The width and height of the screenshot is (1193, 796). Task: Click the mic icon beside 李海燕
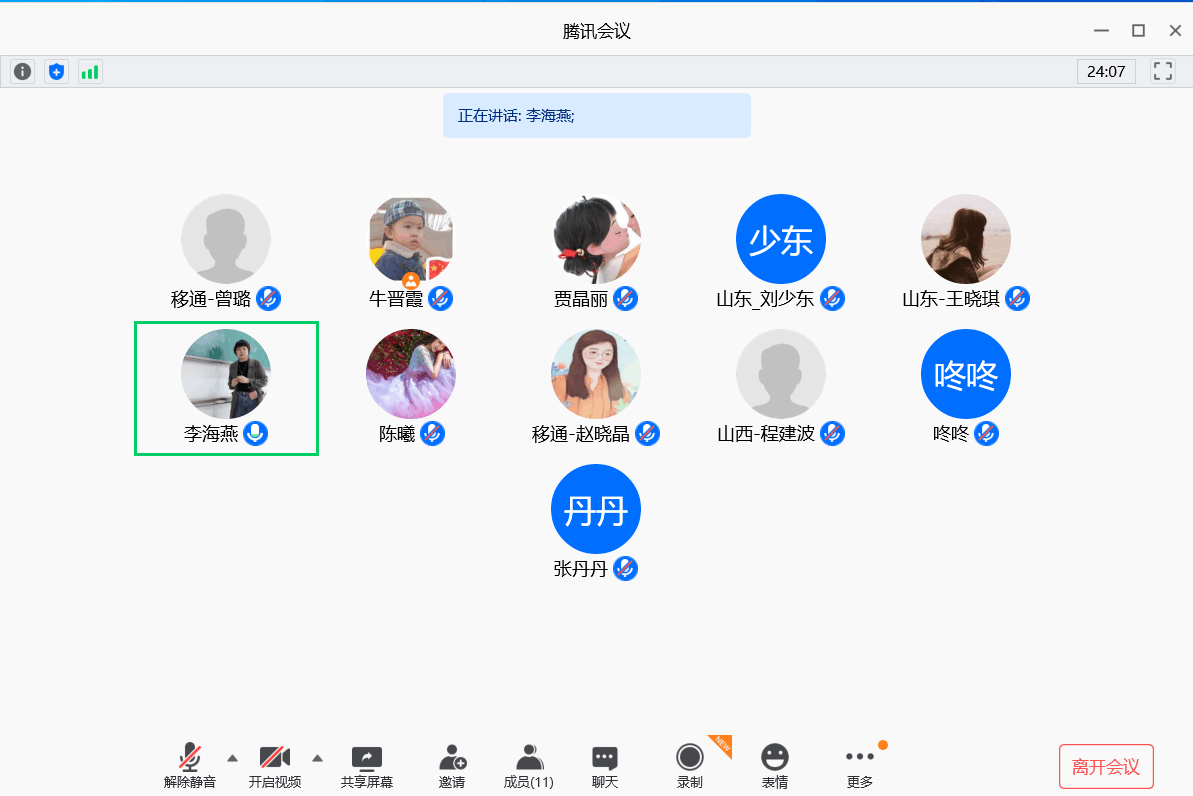click(x=256, y=434)
